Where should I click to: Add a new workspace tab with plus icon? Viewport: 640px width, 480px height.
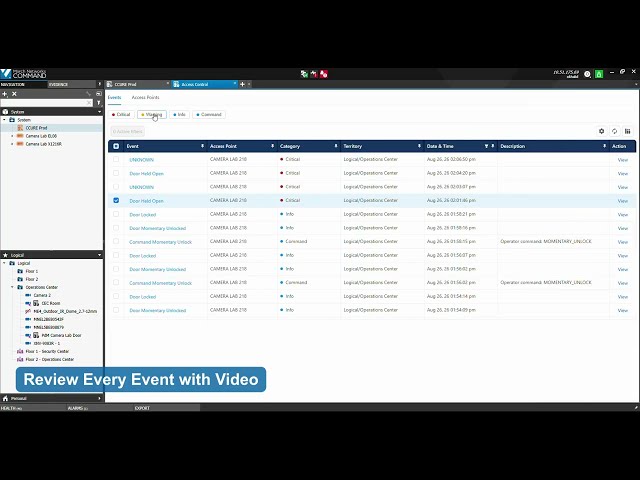pos(242,84)
